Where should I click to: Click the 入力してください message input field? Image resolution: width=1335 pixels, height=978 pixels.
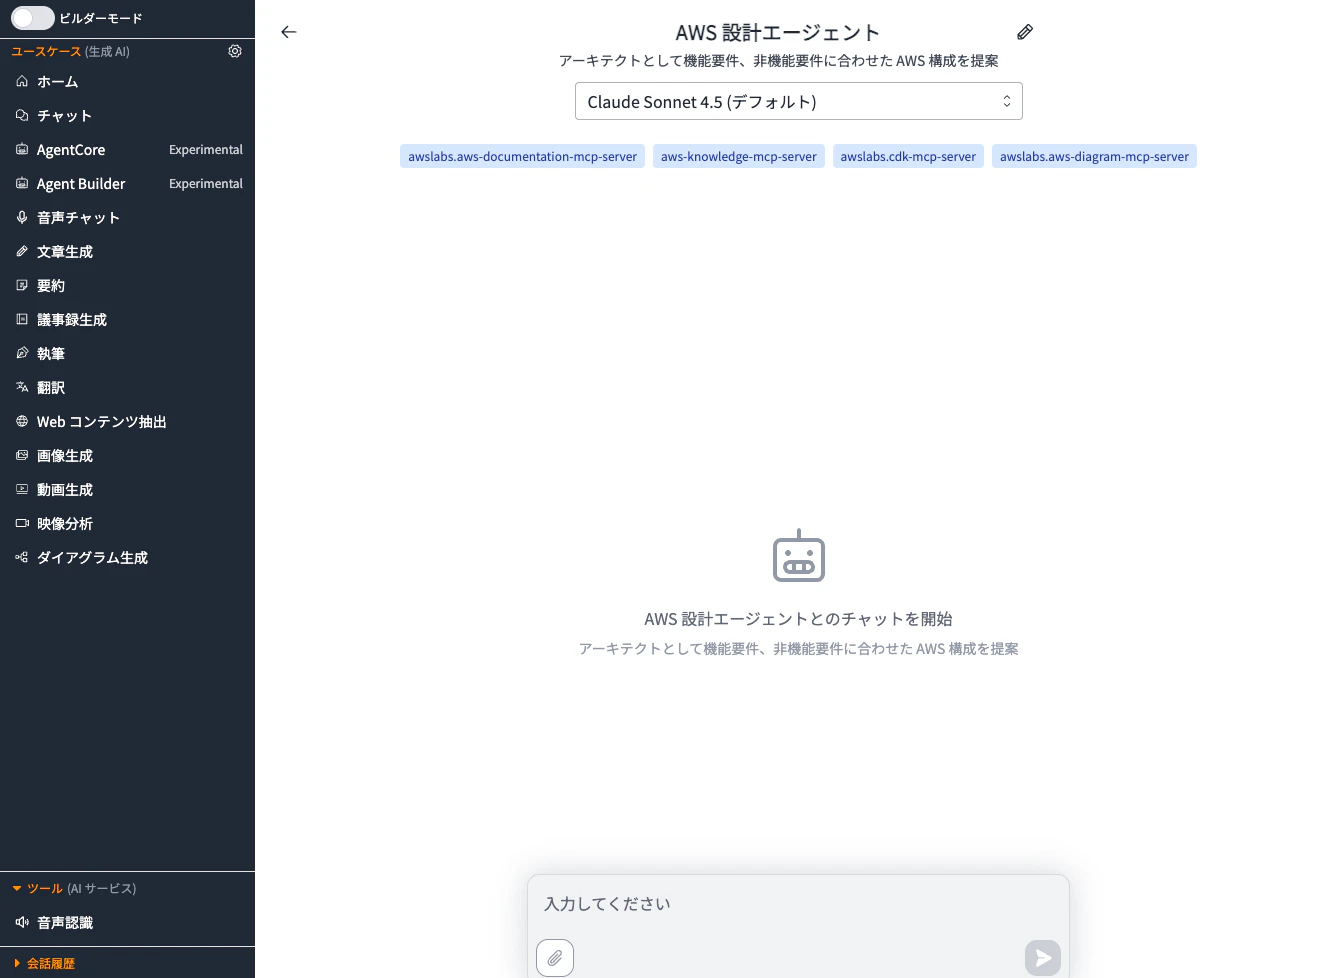point(798,904)
